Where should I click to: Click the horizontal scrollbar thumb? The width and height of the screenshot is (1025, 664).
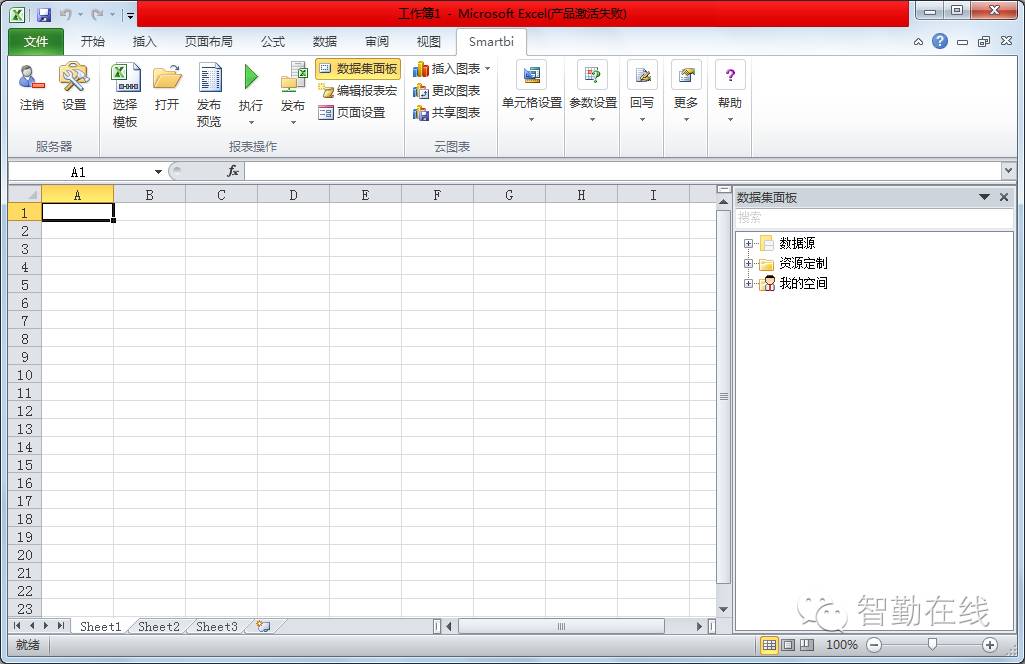point(561,626)
